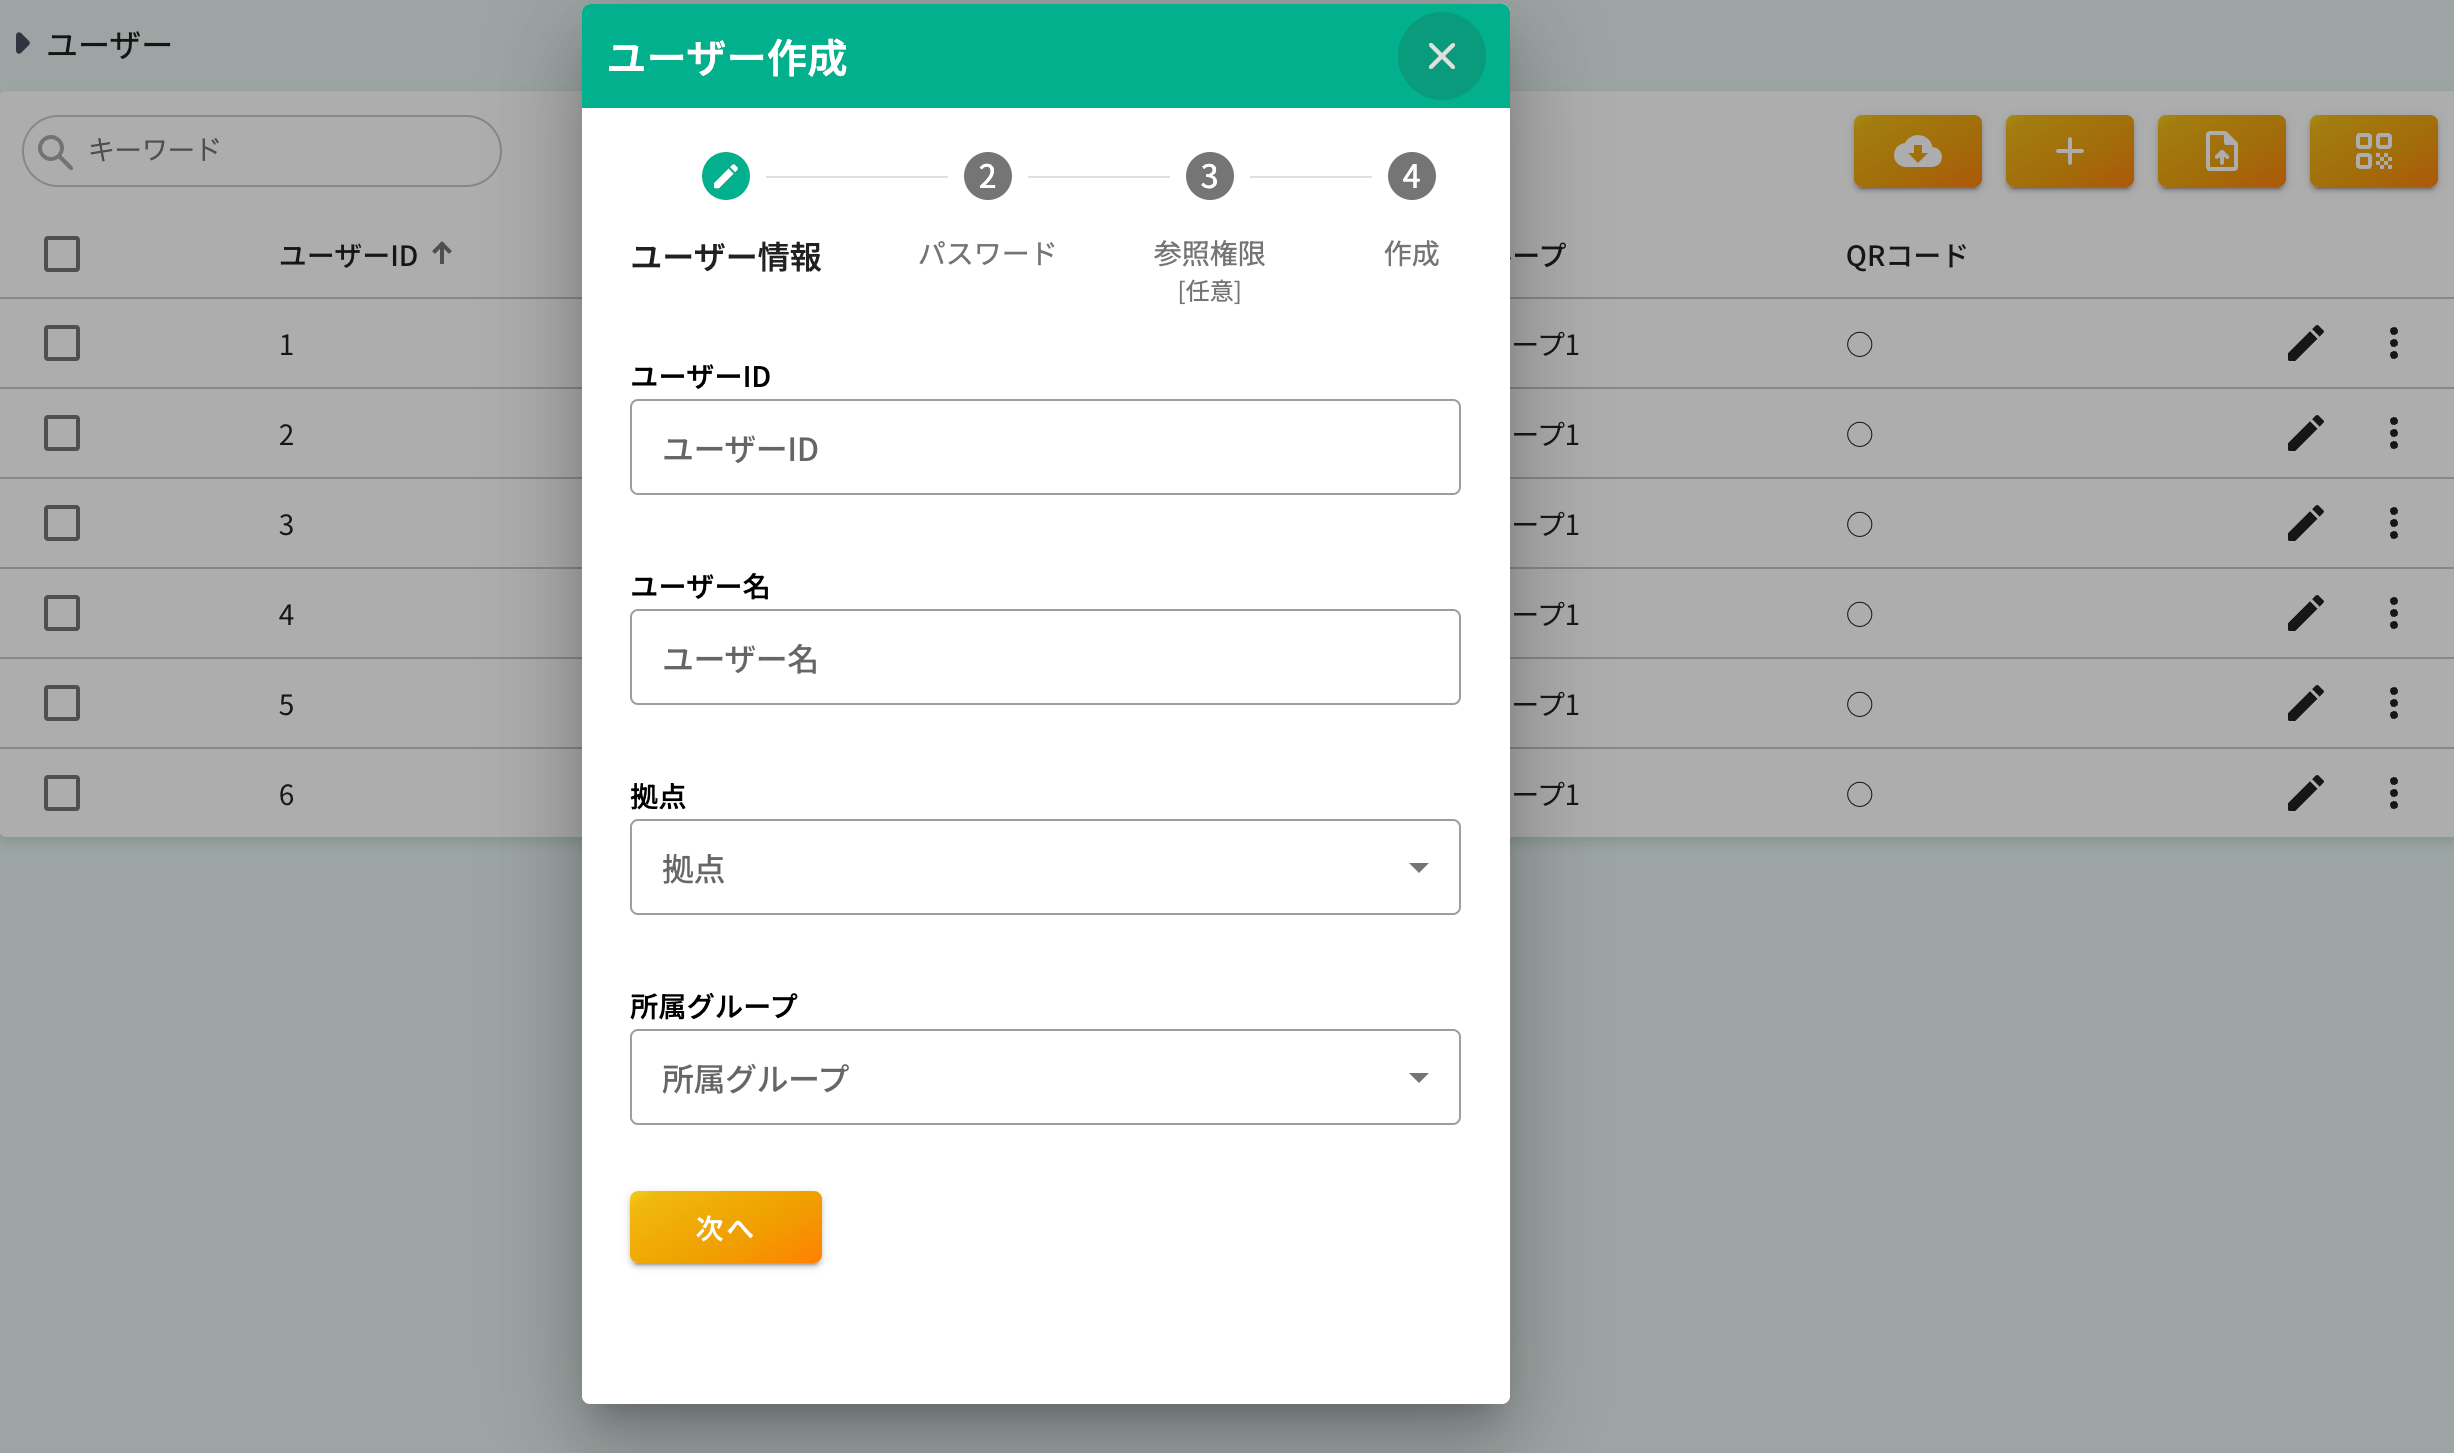This screenshot has height=1453, width=2454.
Task: Check the select-all checkbox in the table header
Action: pos(61,255)
